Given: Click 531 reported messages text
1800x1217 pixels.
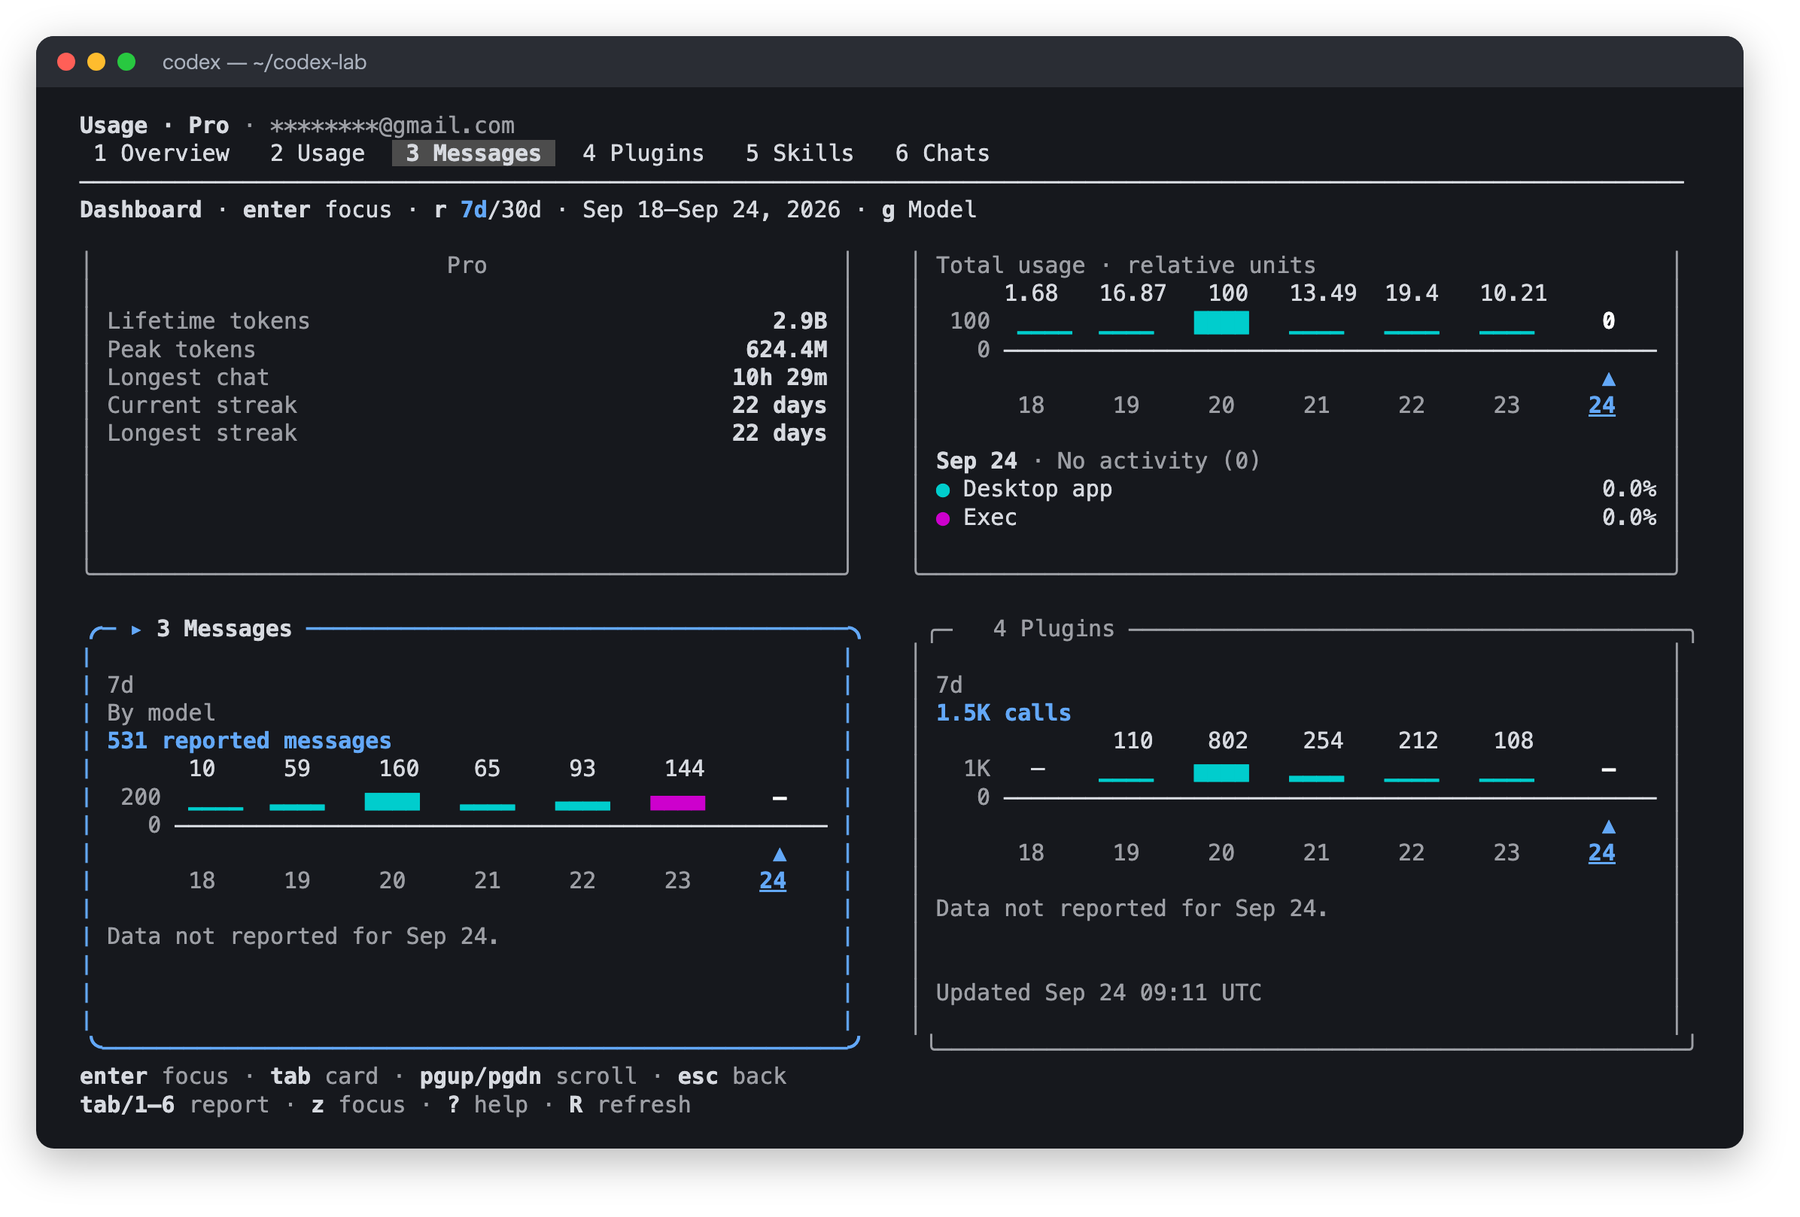Looking at the screenshot, I should (x=249, y=741).
